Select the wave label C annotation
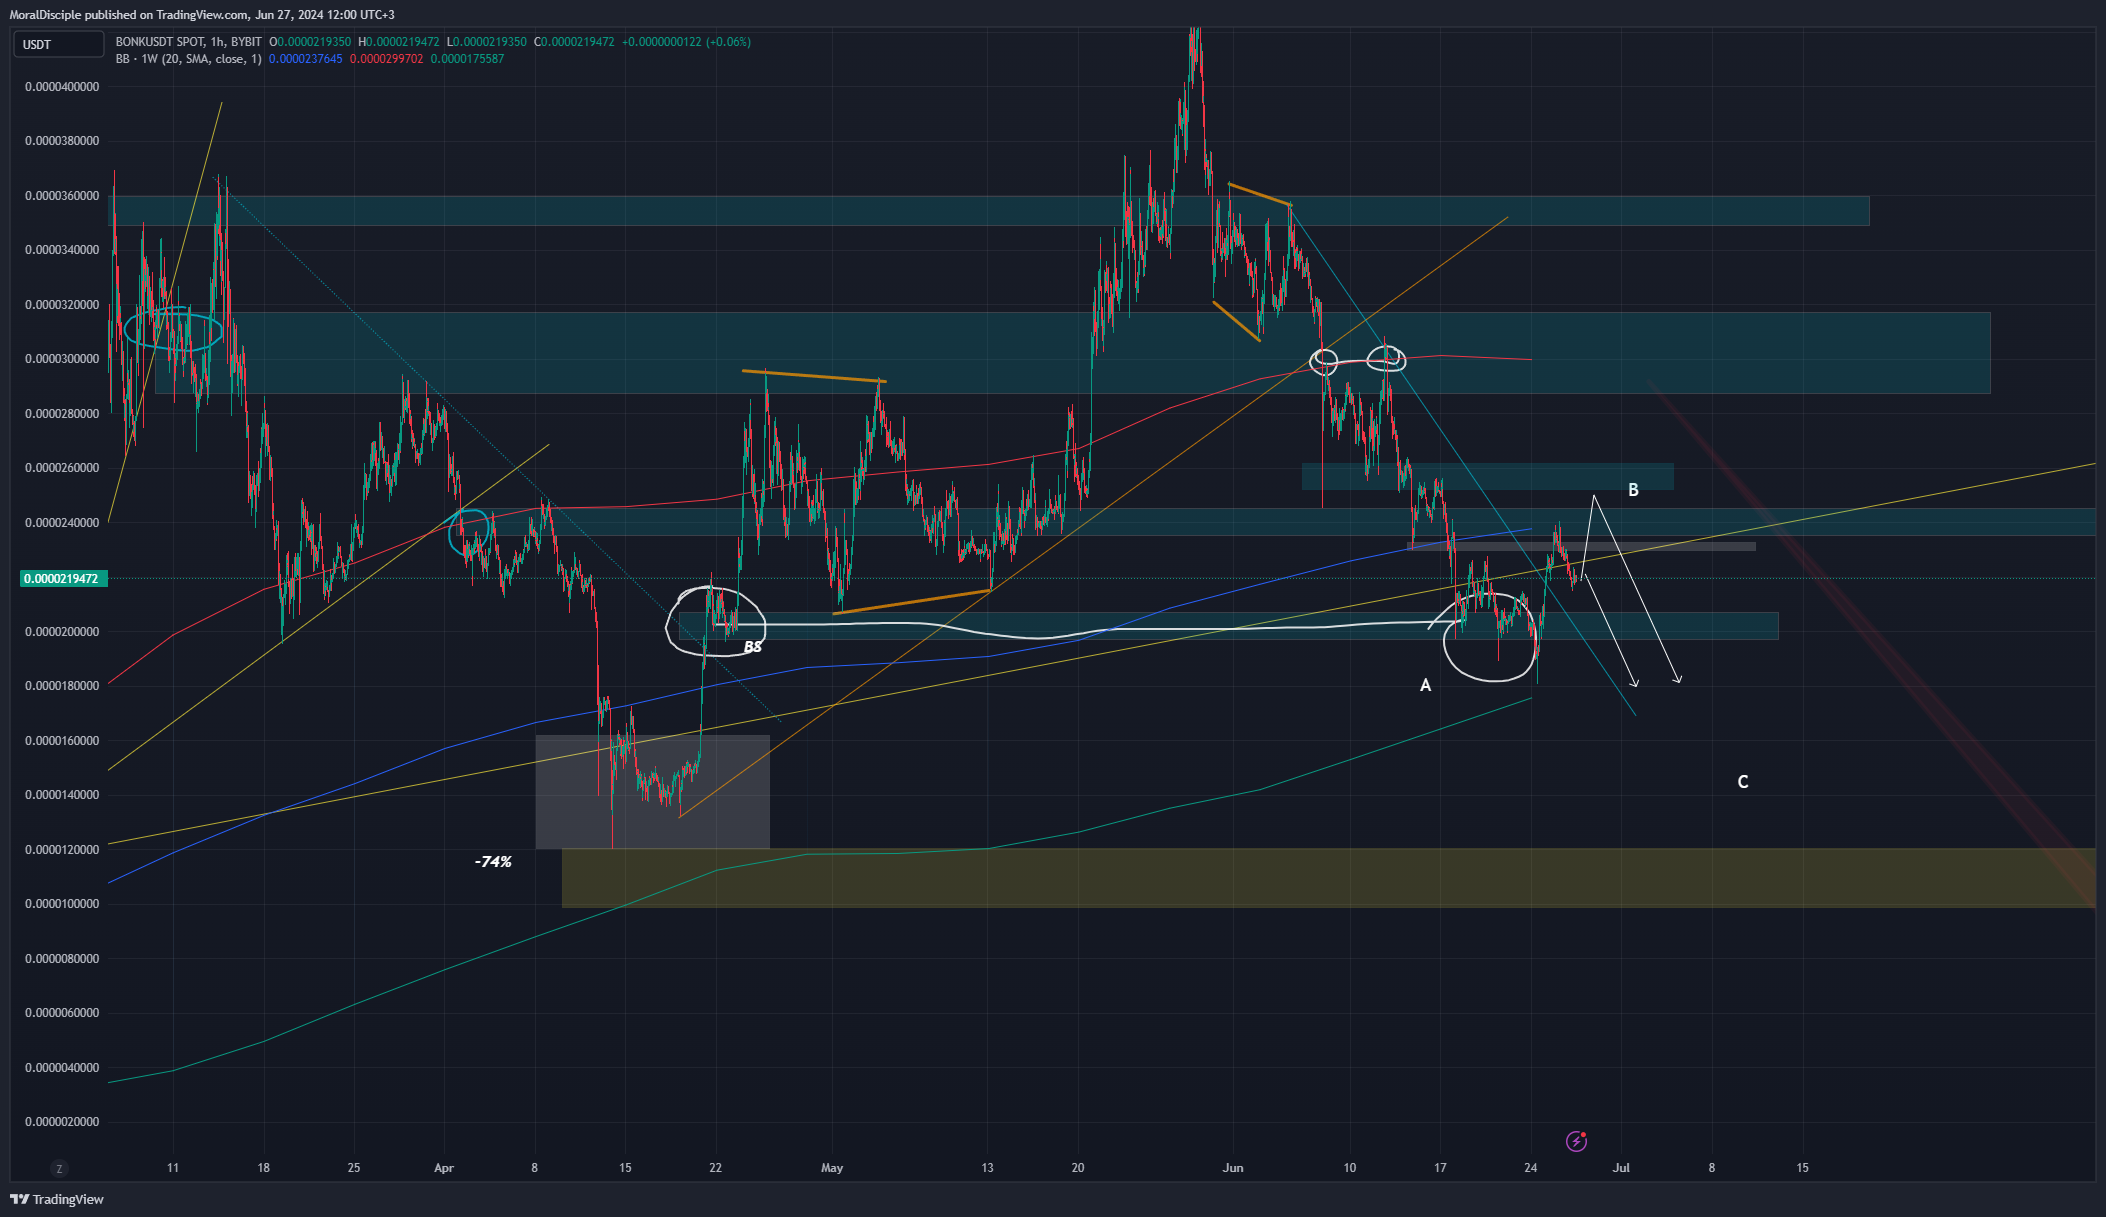 pos(1743,782)
